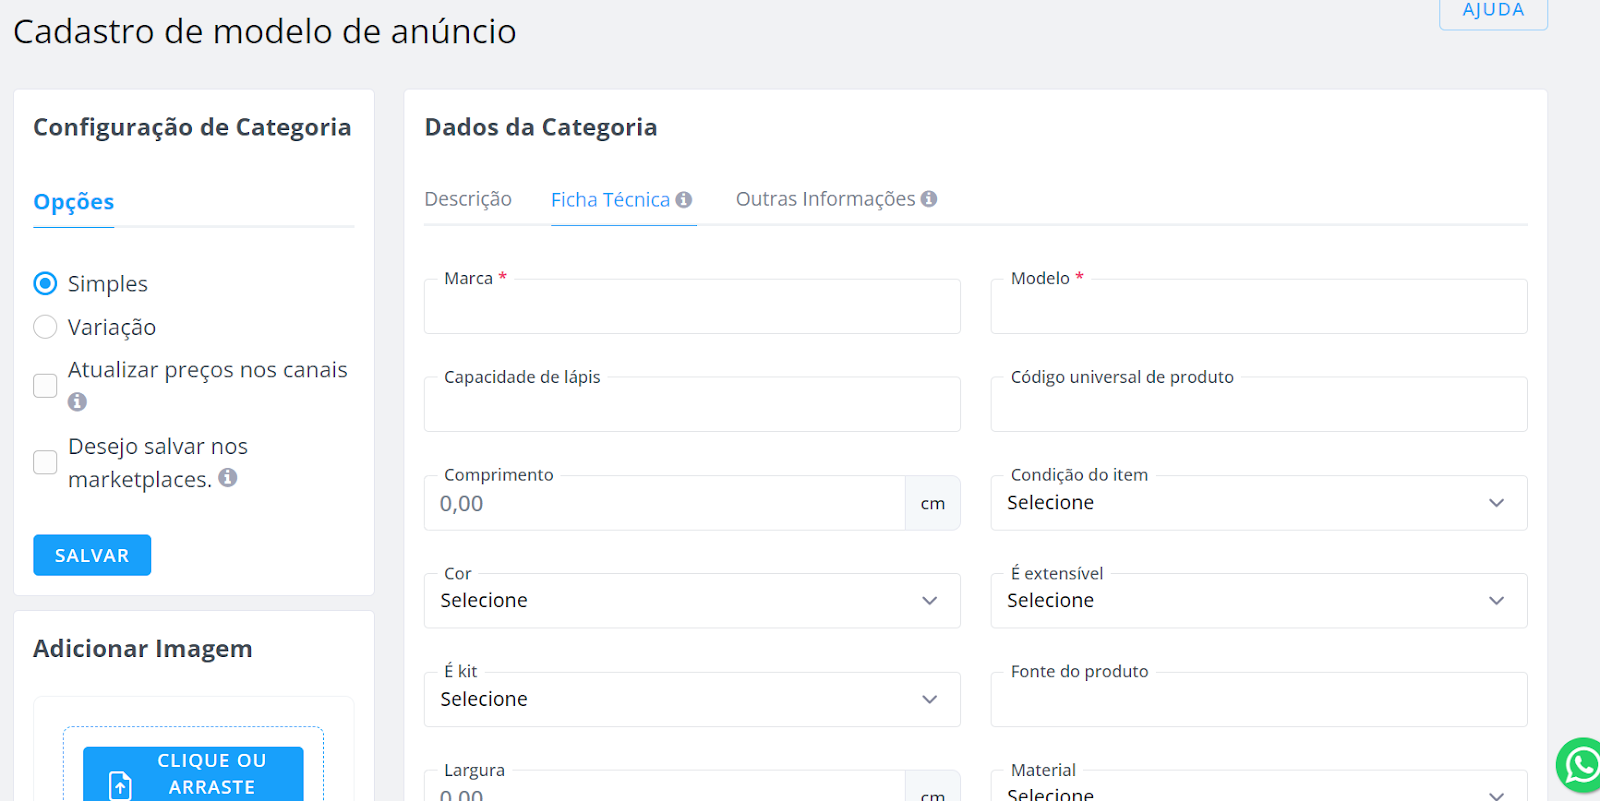
Task: Click the Código universal de produto field
Action: point(1258,405)
